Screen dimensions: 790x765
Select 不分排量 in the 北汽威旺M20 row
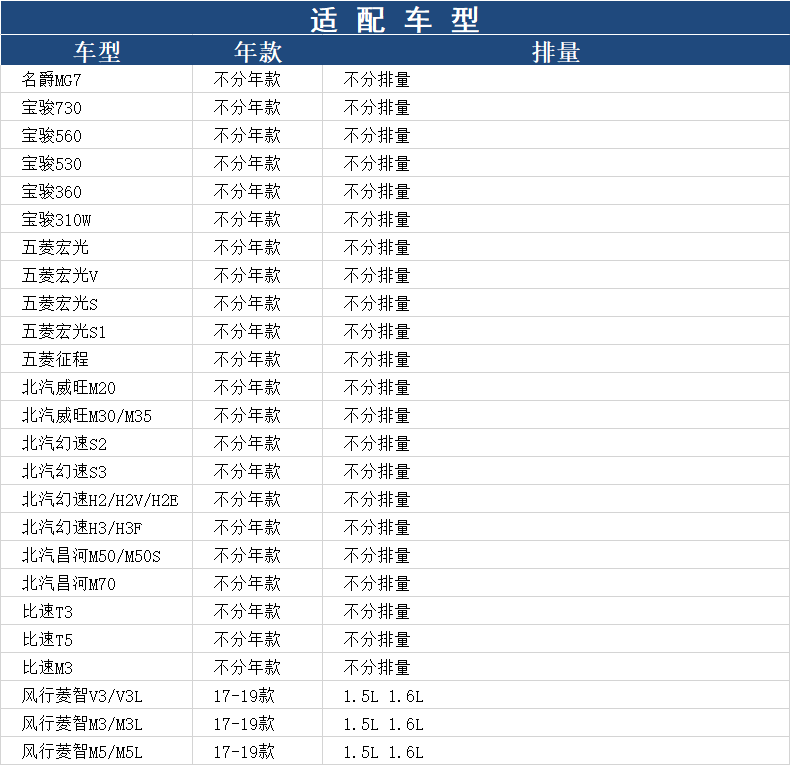377,388
